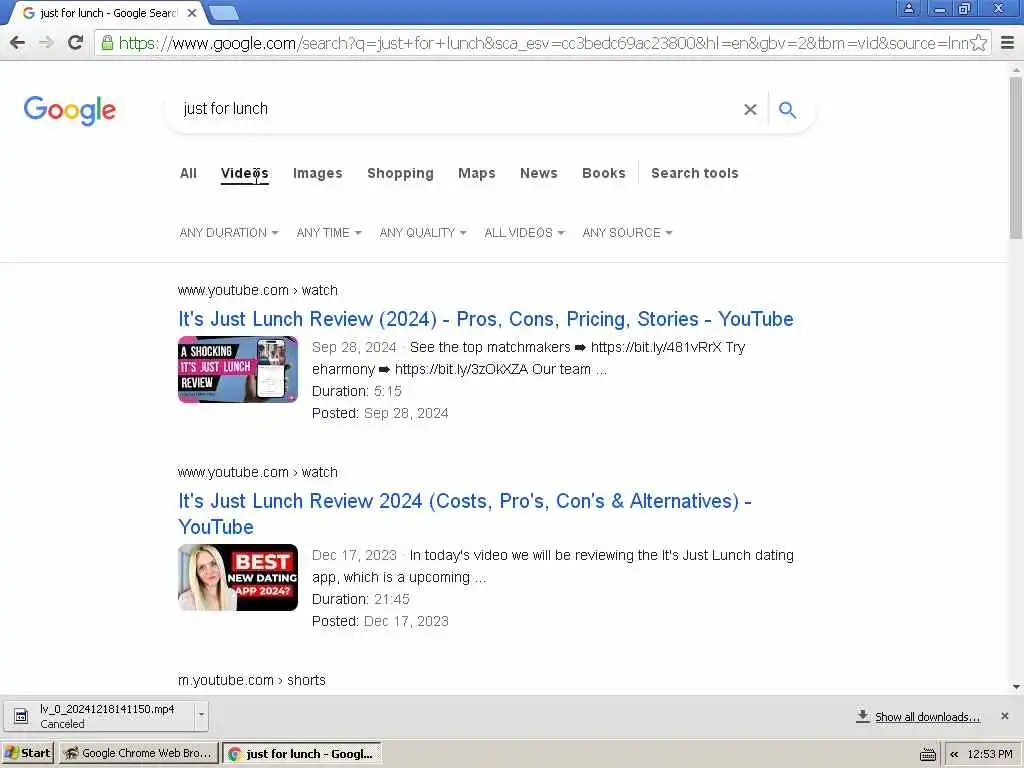Click the 'Duration: 5:15' text

point(357,391)
